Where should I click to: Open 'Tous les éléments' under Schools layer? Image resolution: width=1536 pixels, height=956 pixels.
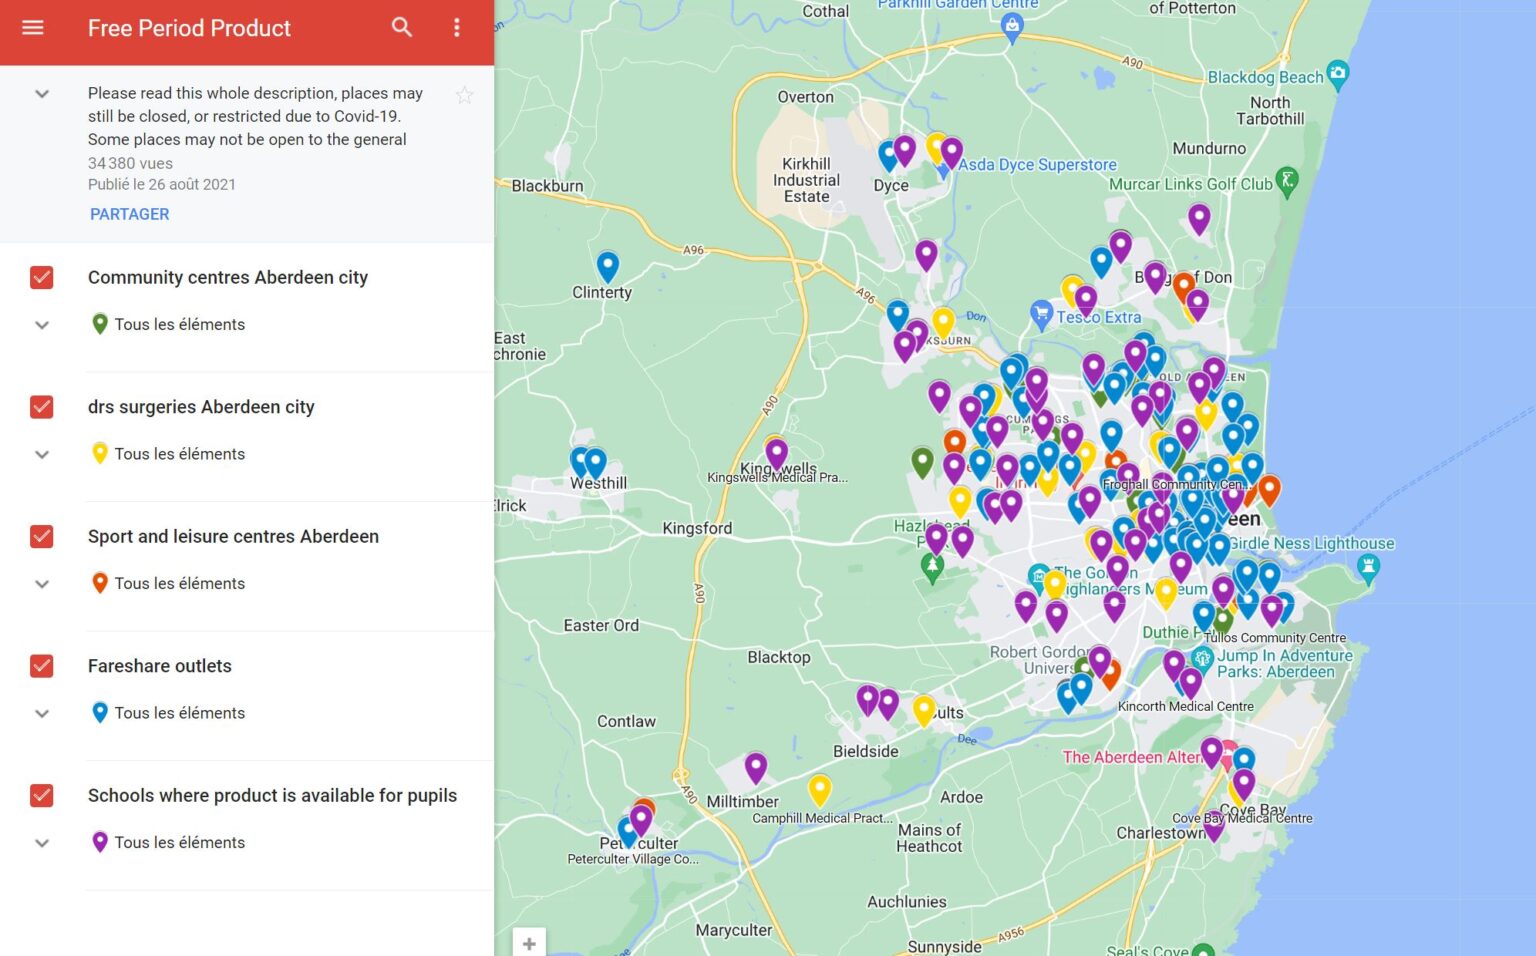[179, 842]
